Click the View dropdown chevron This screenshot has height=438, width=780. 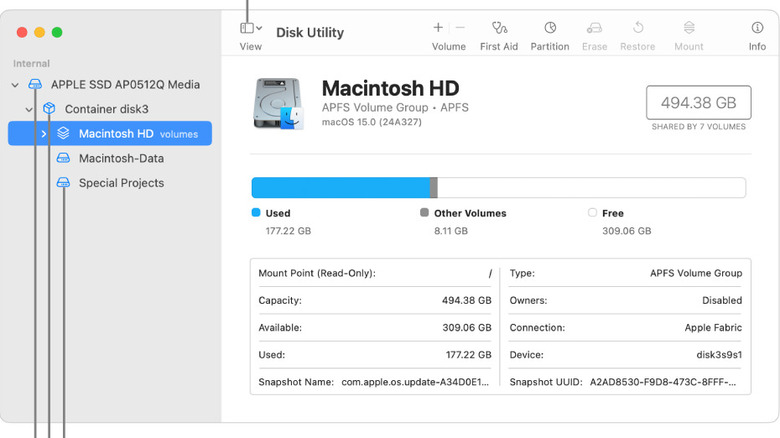[x=259, y=28]
